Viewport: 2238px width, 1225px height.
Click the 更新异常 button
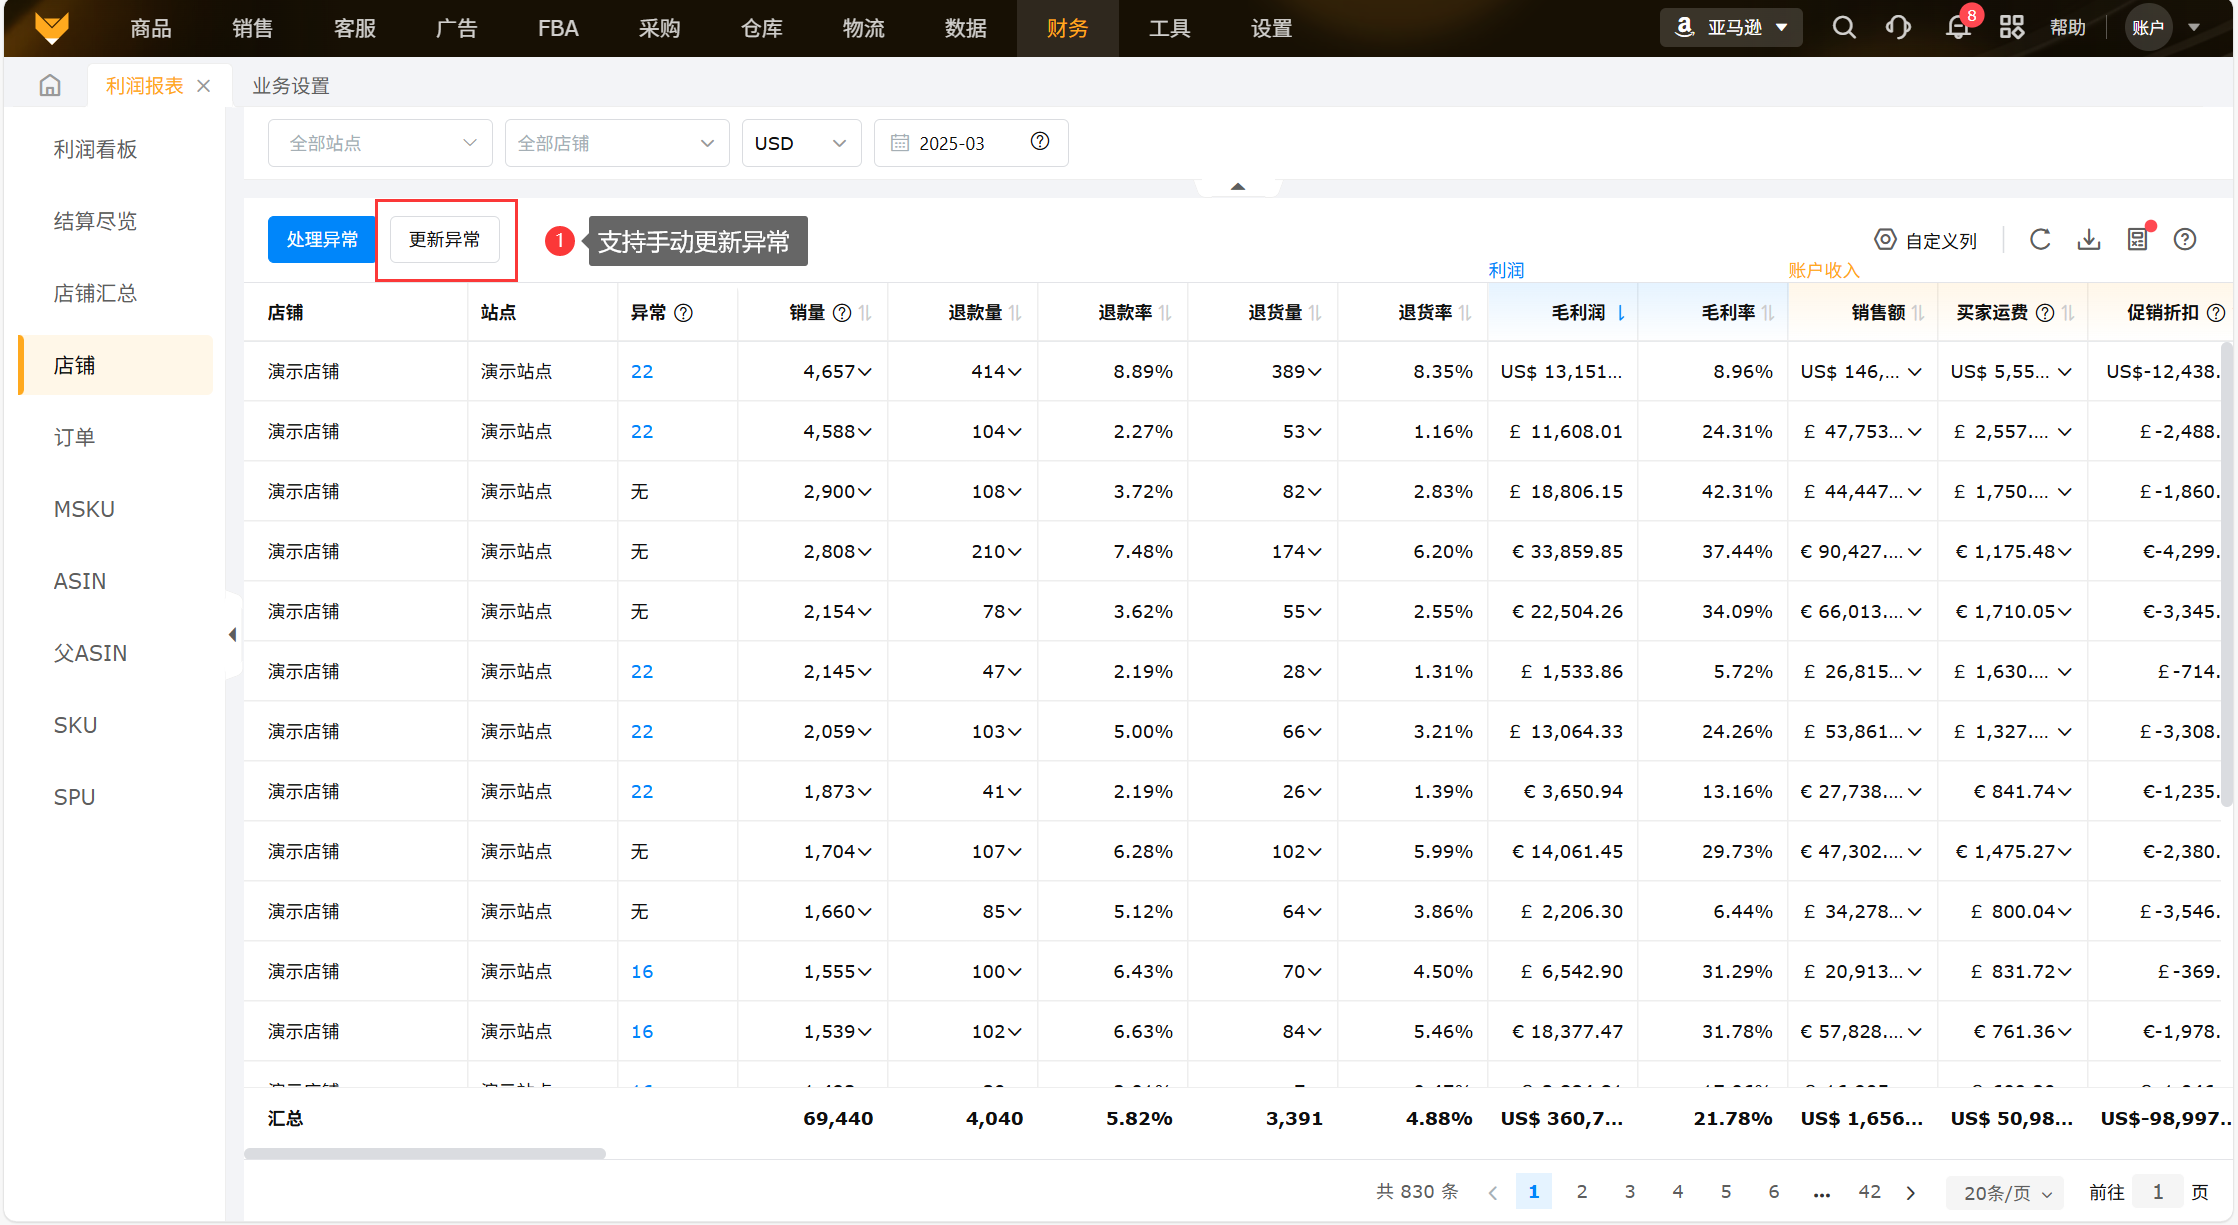coord(445,240)
